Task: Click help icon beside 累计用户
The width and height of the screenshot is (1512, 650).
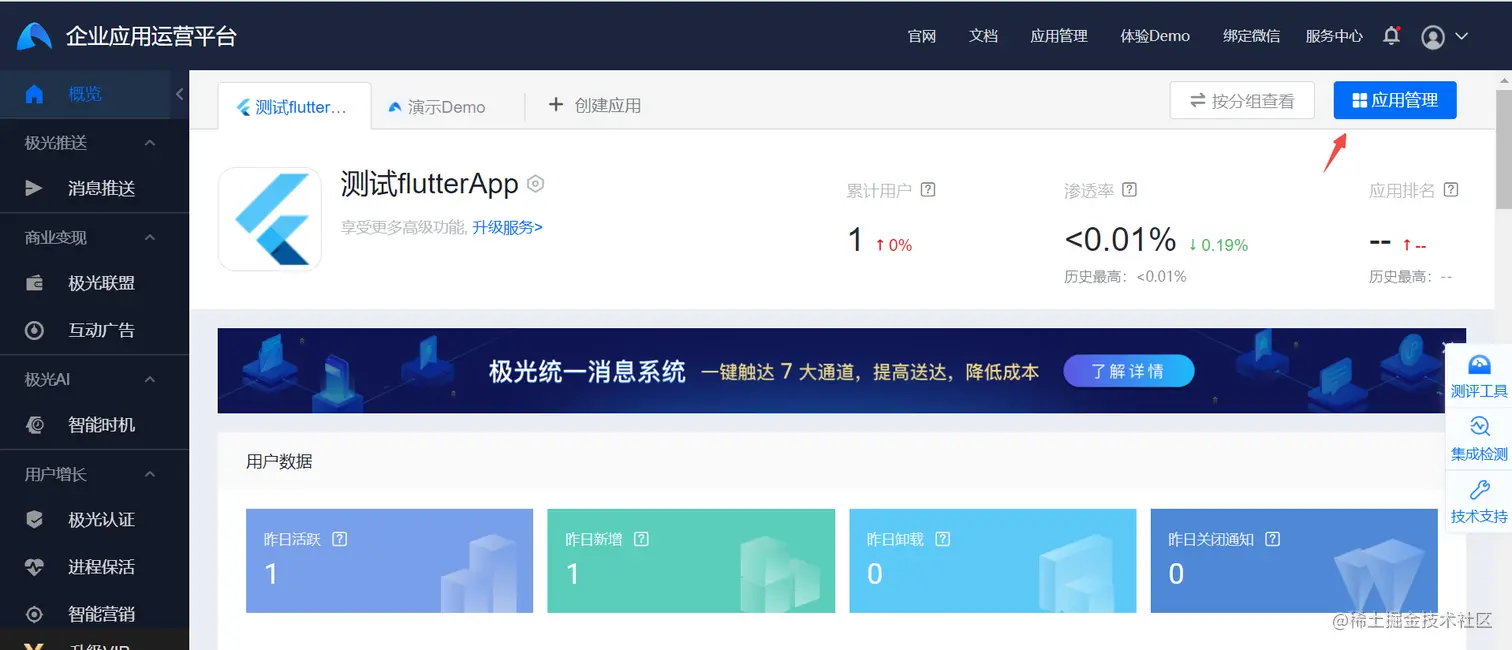Action: coord(928,190)
